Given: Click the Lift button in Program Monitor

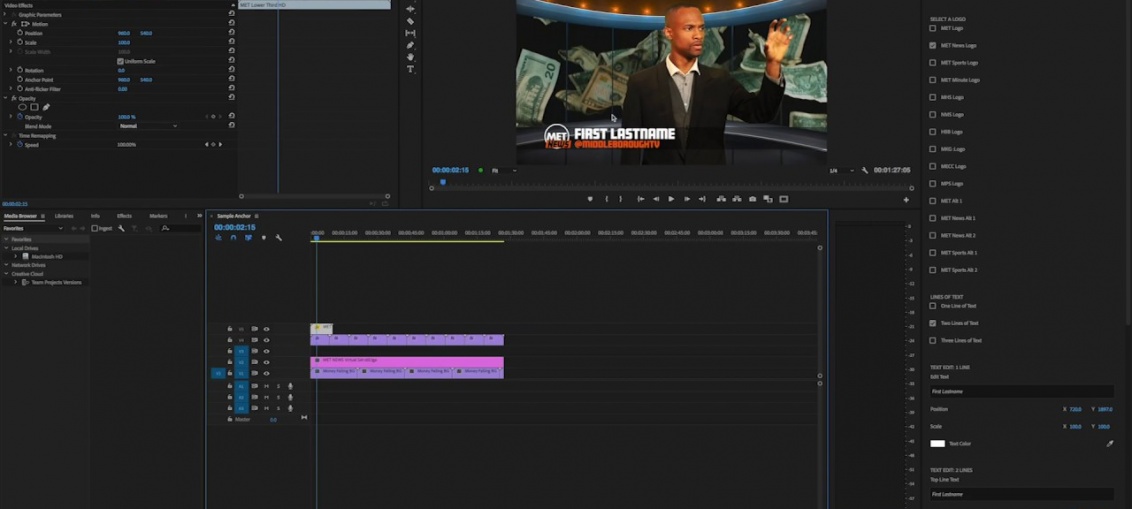Looking at the screenshot, I should pyautogui.click(x=720, y=199).
